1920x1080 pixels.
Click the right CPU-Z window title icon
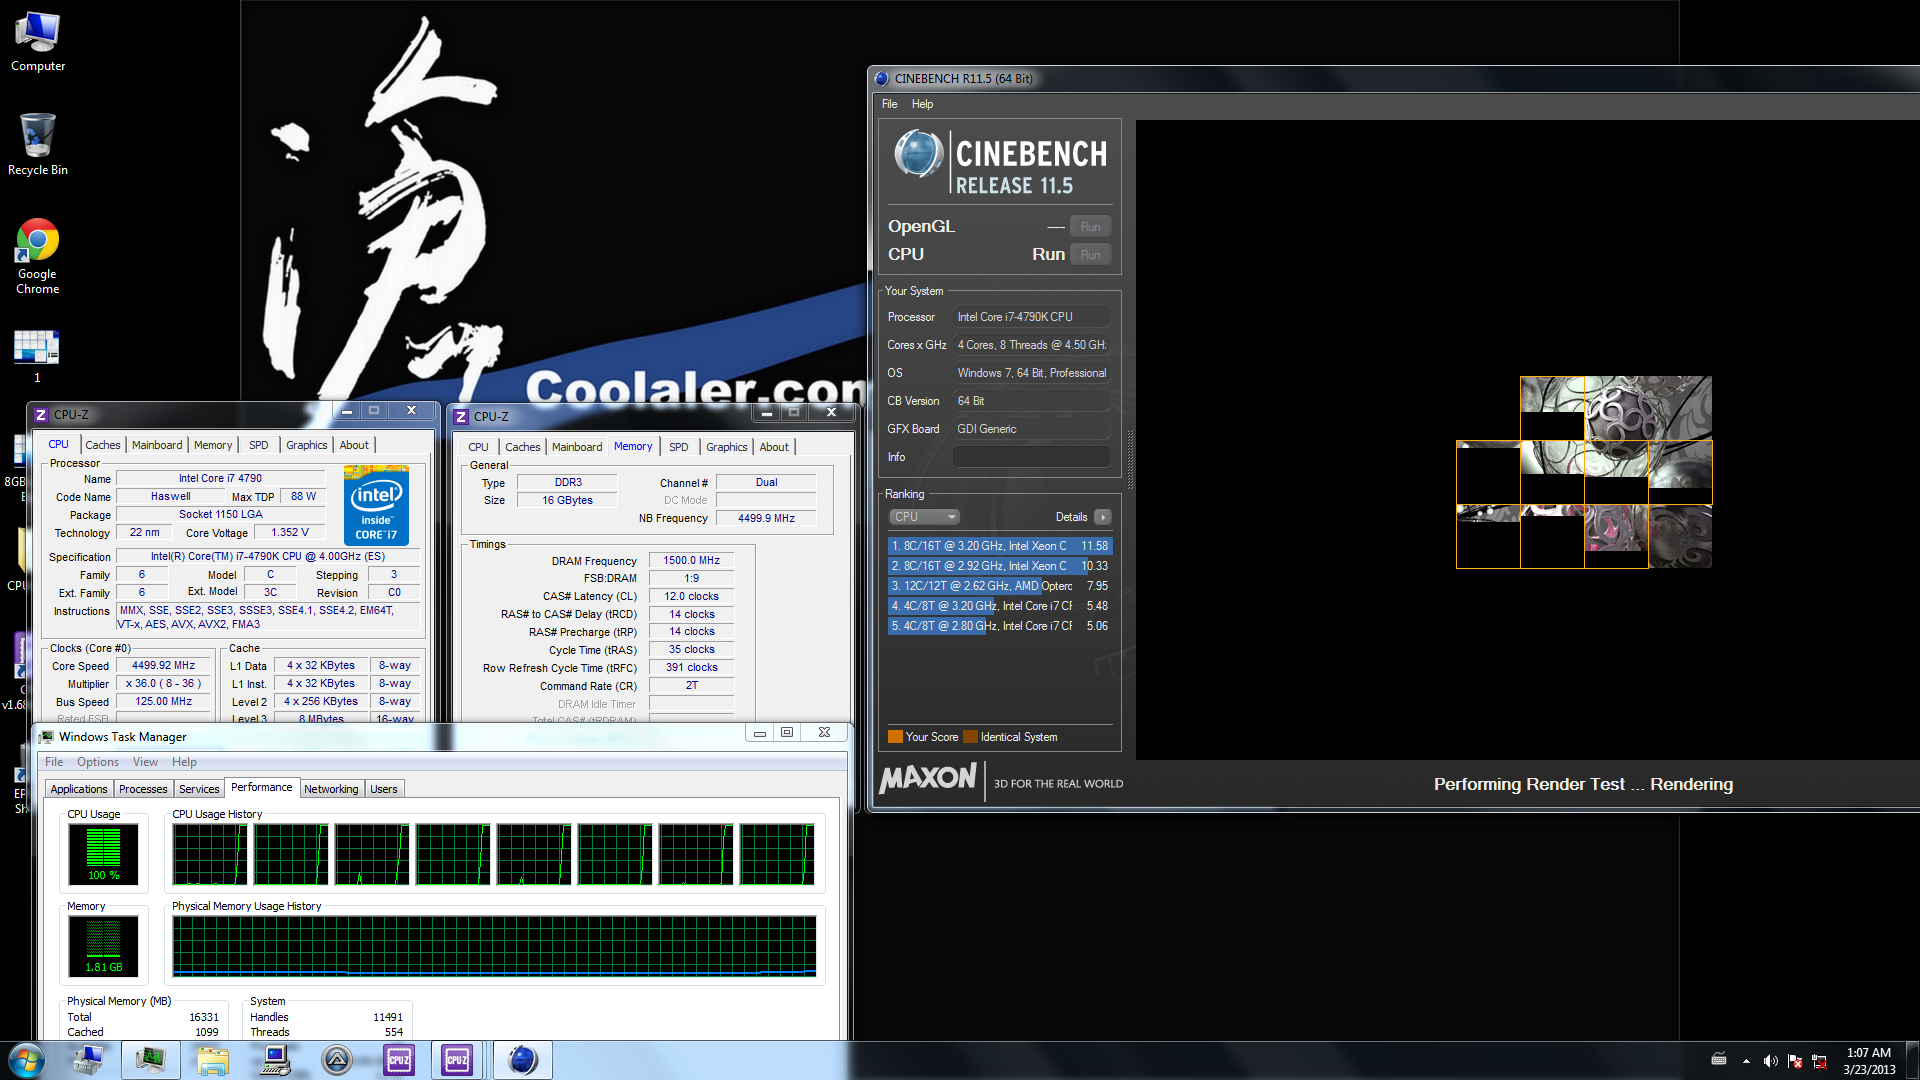(x=461, y=417)
